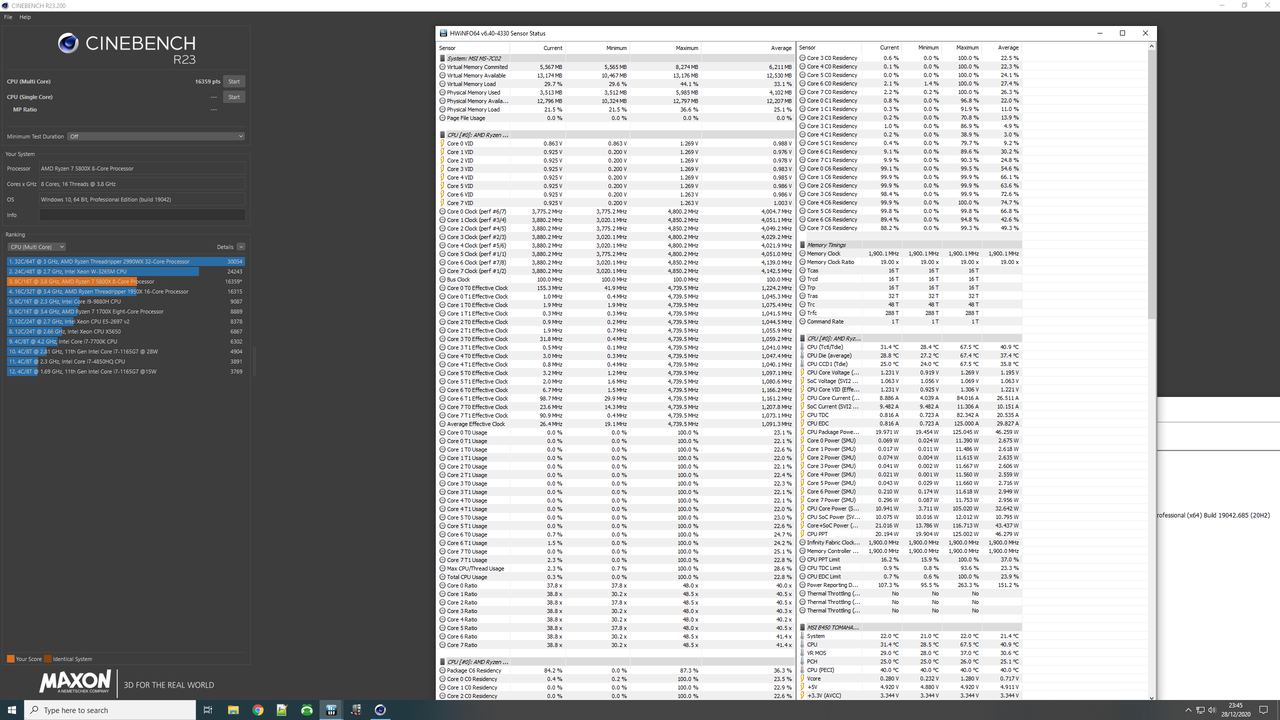This screenshot has width=1280, height=720.
Task: Click the VR MOS temperature sensor icon
Action: click(803, 653)
